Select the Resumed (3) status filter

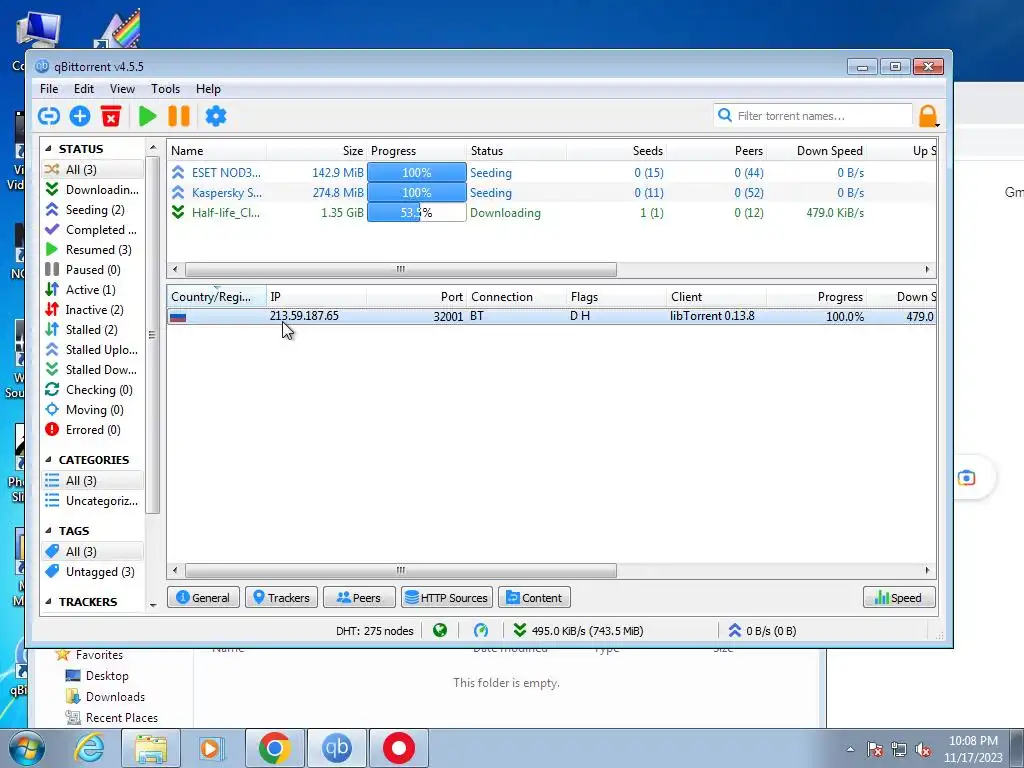point(93,249)
